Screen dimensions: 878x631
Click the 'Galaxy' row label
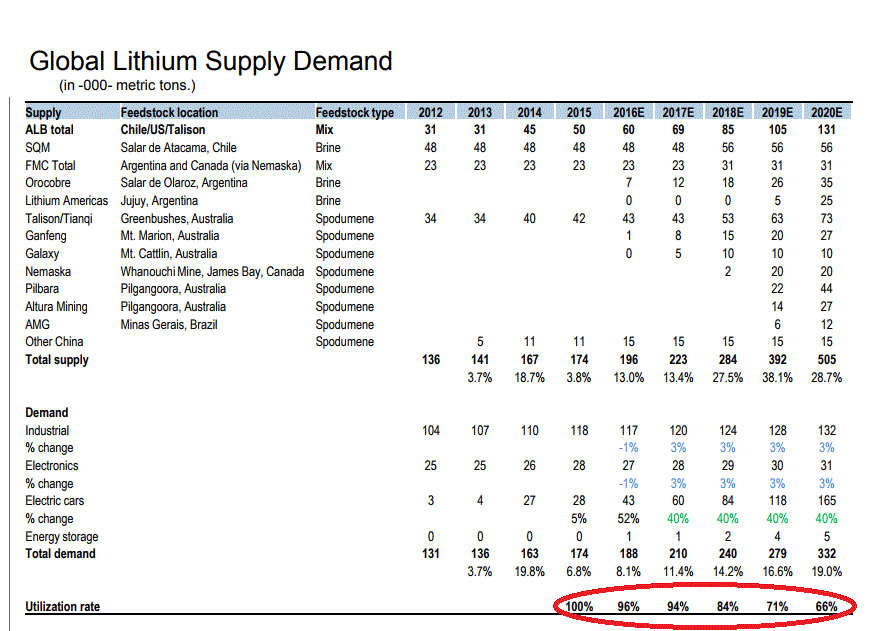(42, 254)
